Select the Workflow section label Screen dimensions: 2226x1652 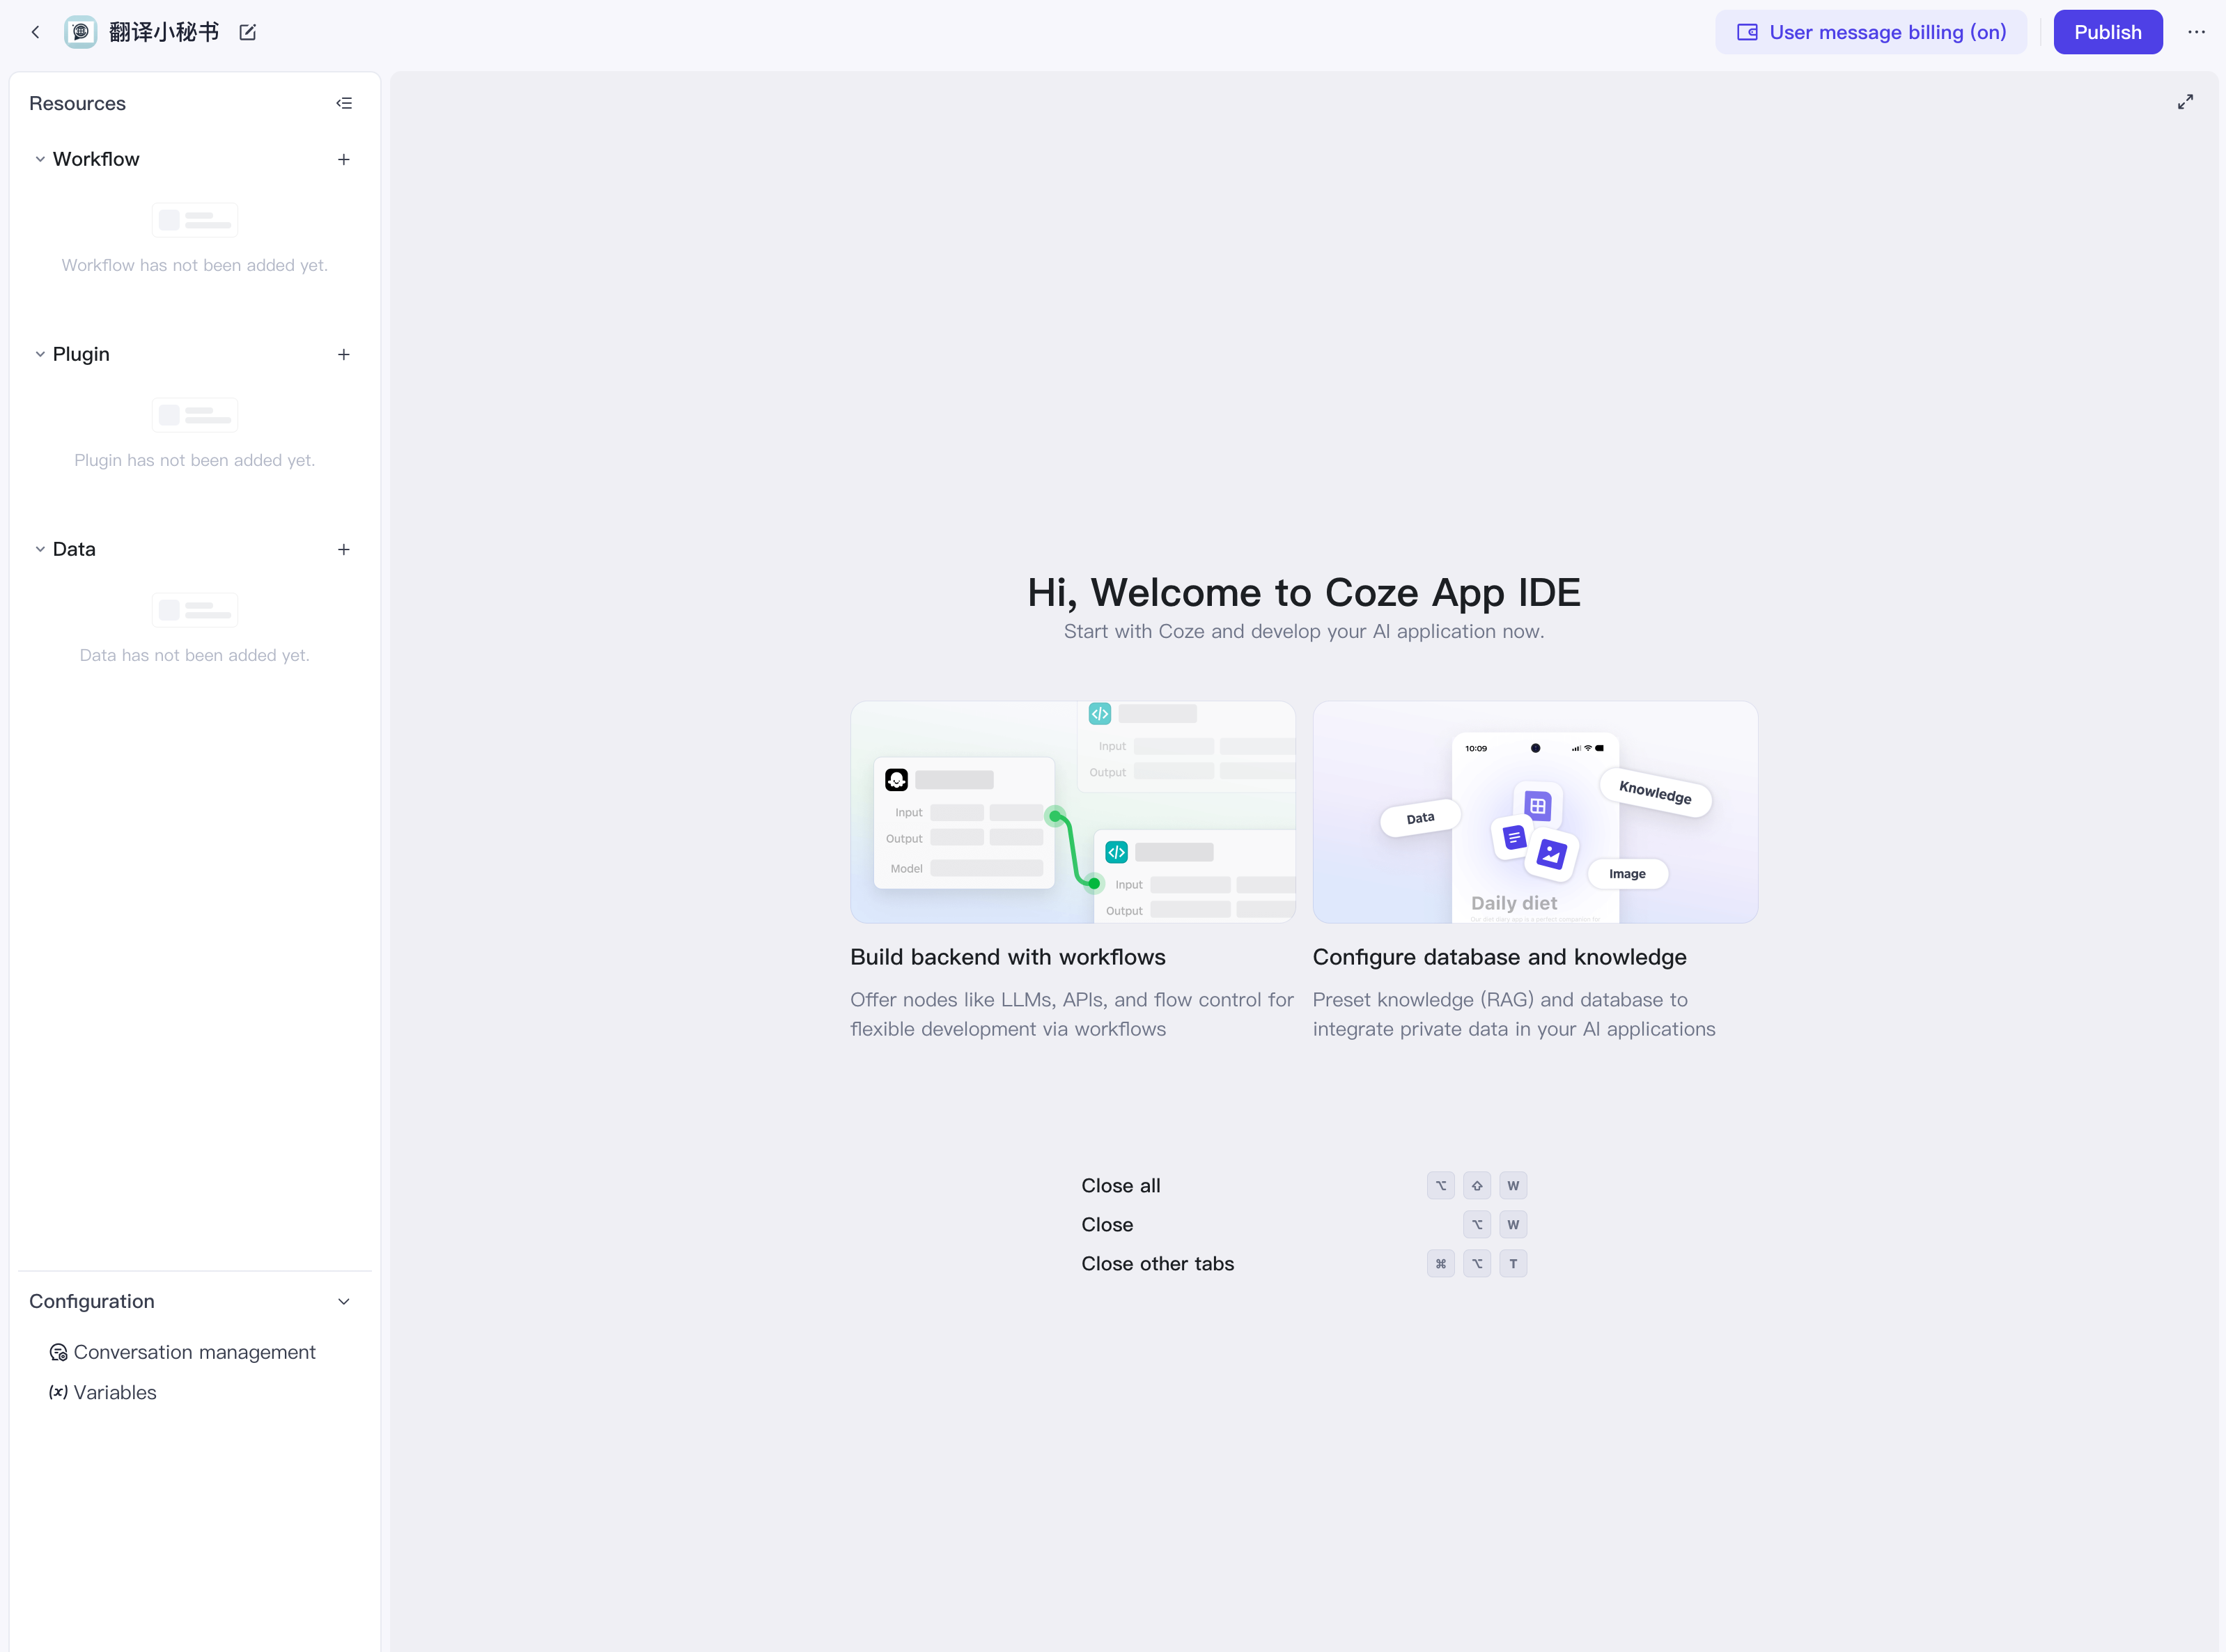pos(96,159)
